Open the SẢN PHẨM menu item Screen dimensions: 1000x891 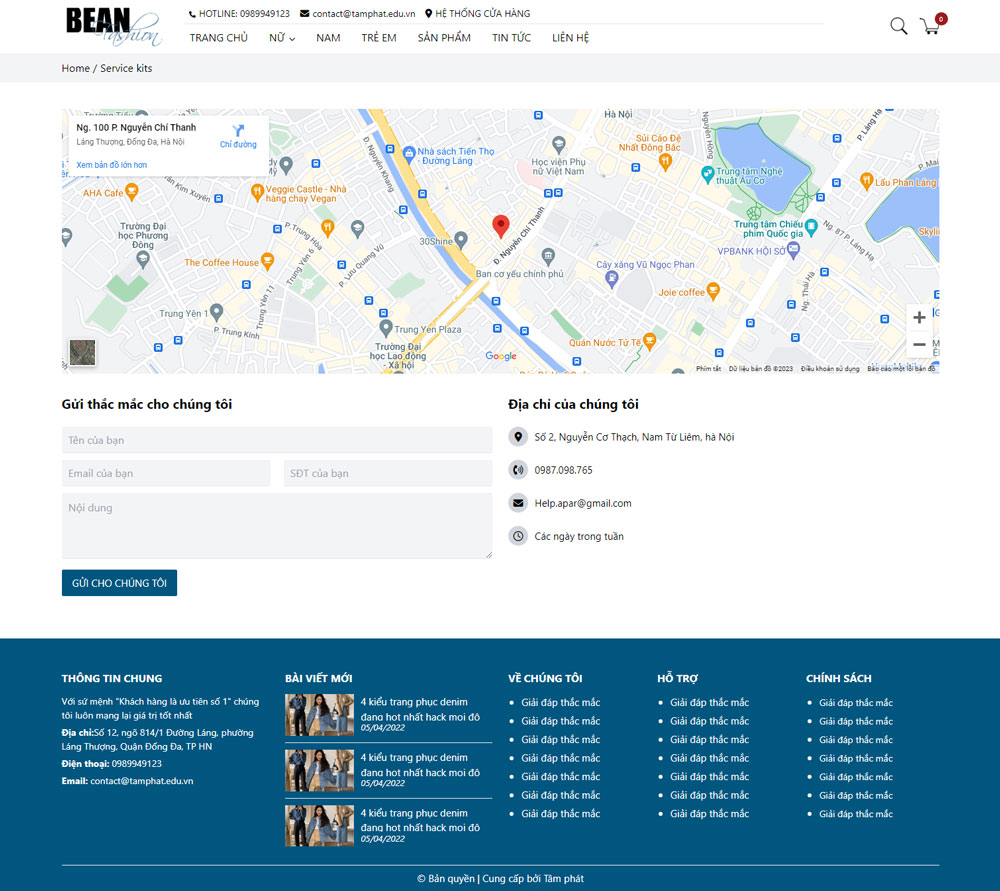pos(444,38)
